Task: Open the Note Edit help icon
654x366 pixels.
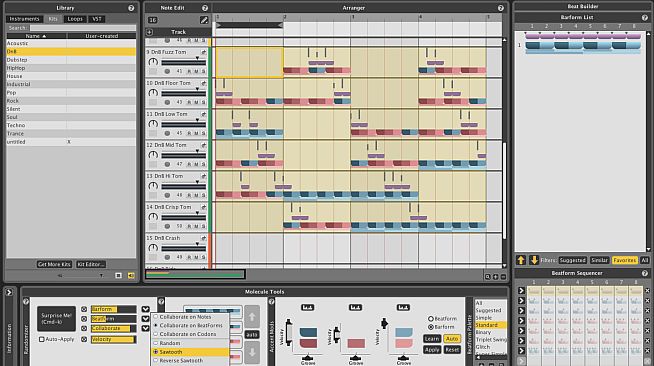Action: pyautogui.click(x=205, y=8)
